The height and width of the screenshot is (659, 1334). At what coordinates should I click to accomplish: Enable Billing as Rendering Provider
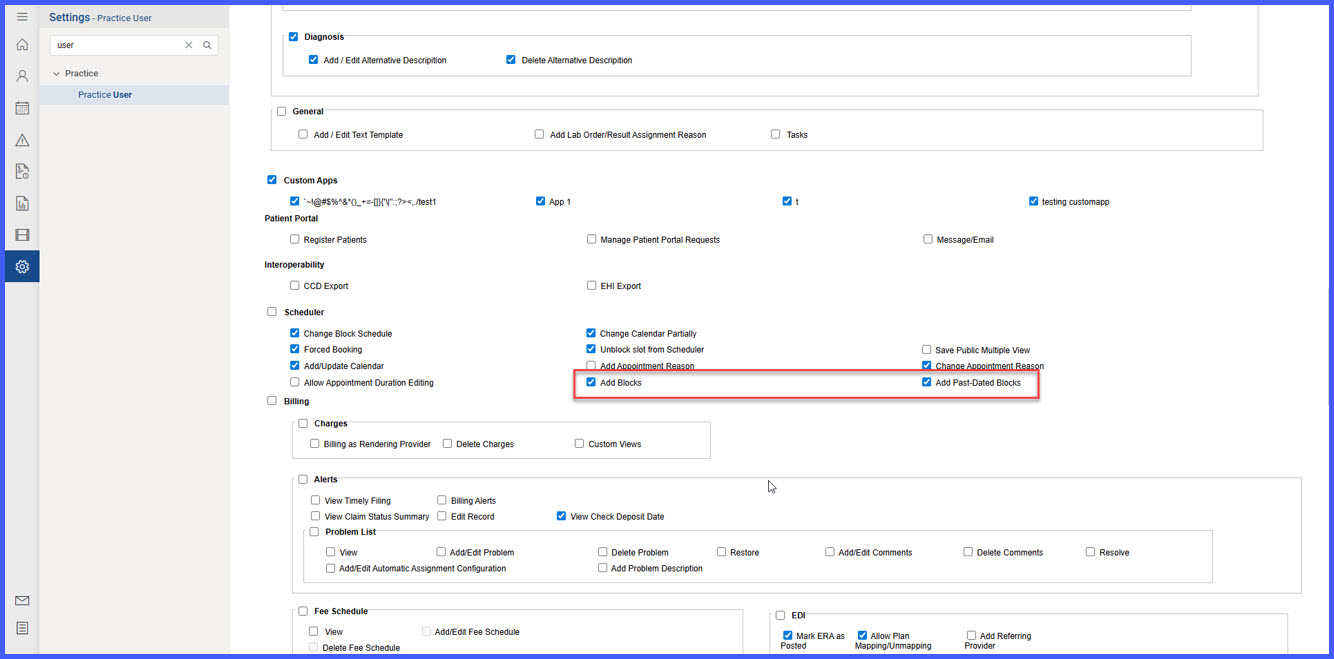[x=314, y=443]
